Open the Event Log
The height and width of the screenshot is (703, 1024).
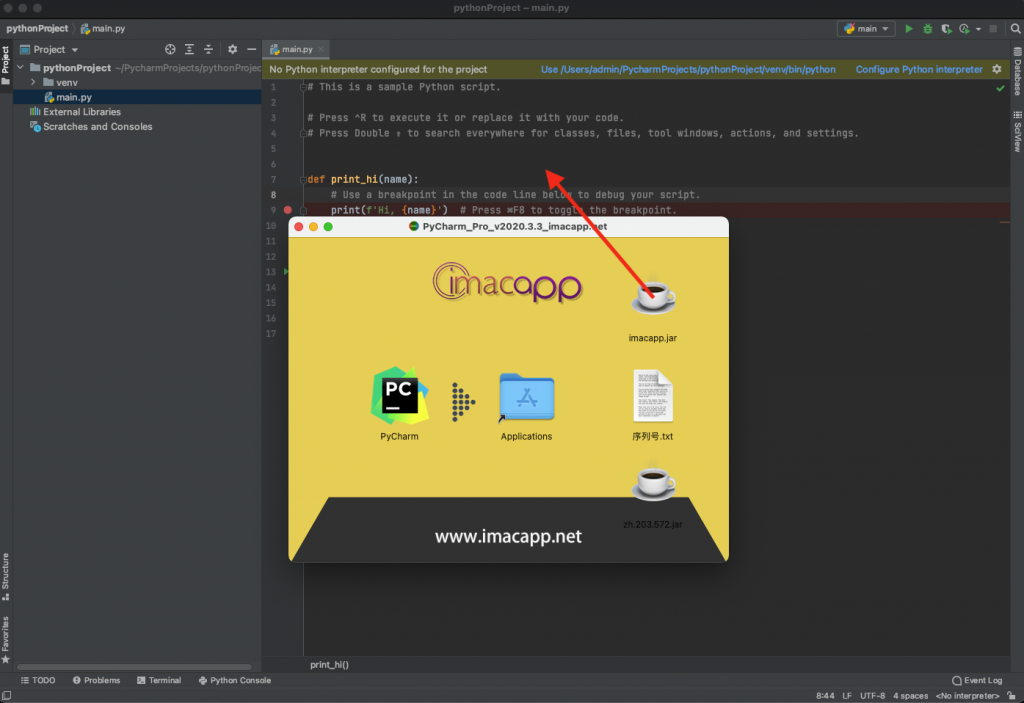(x=977, y=680)
